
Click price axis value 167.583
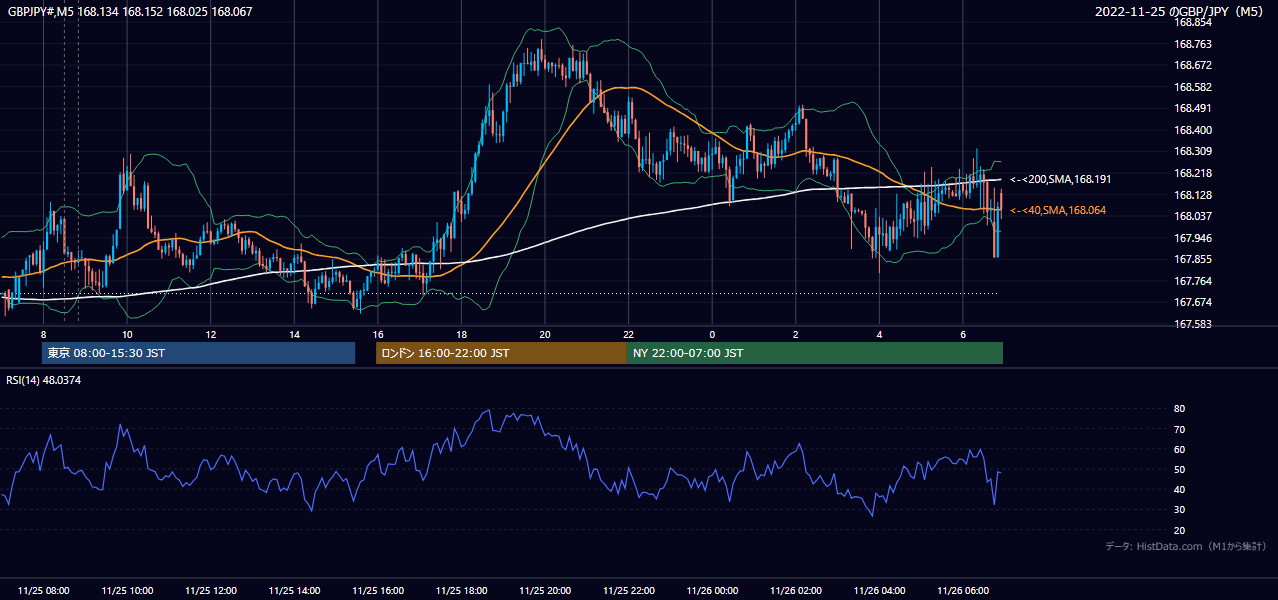(1192, 324)
